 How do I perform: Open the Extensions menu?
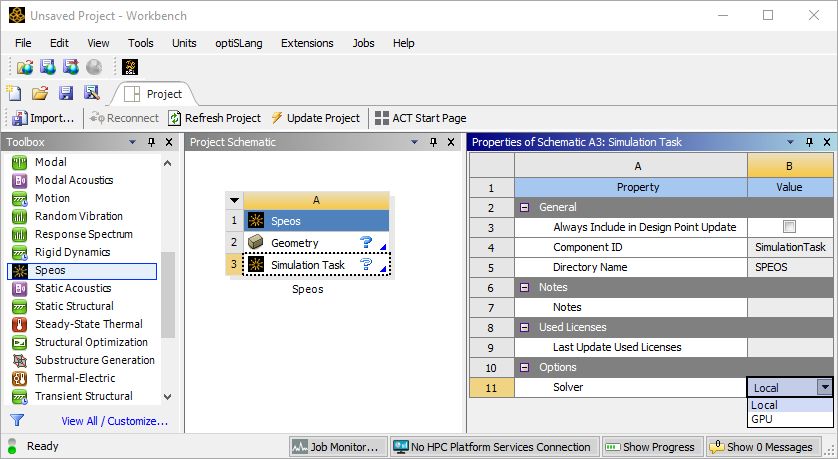click(307, 43)
